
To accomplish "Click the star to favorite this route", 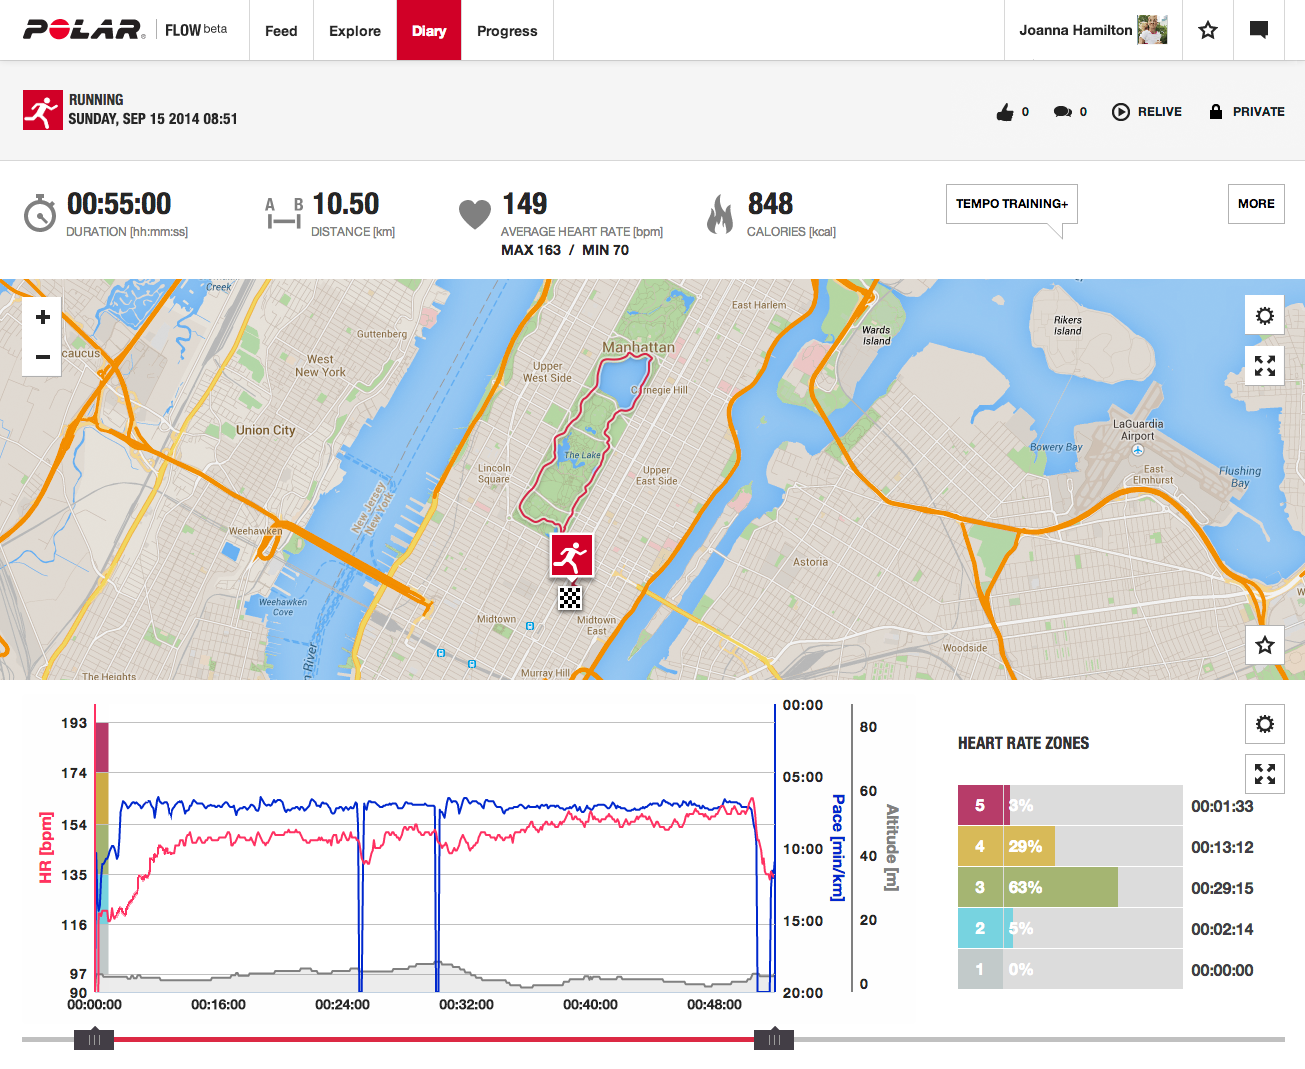I will [x=1264, y=645].
